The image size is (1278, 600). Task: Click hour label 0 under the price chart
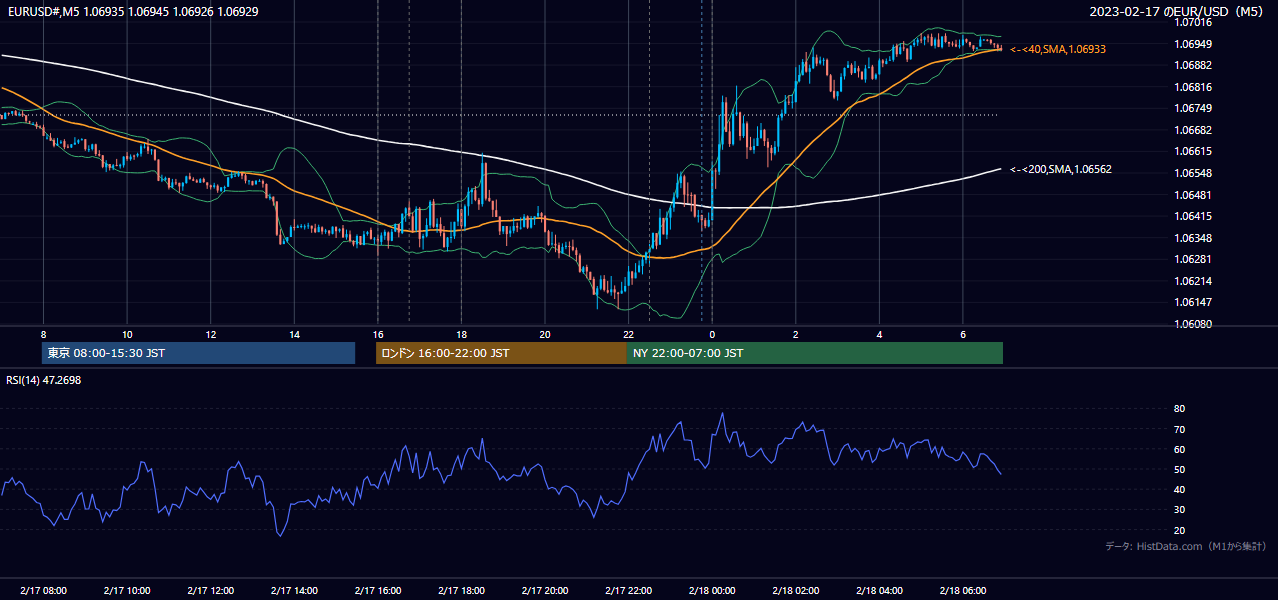[712, 334]
